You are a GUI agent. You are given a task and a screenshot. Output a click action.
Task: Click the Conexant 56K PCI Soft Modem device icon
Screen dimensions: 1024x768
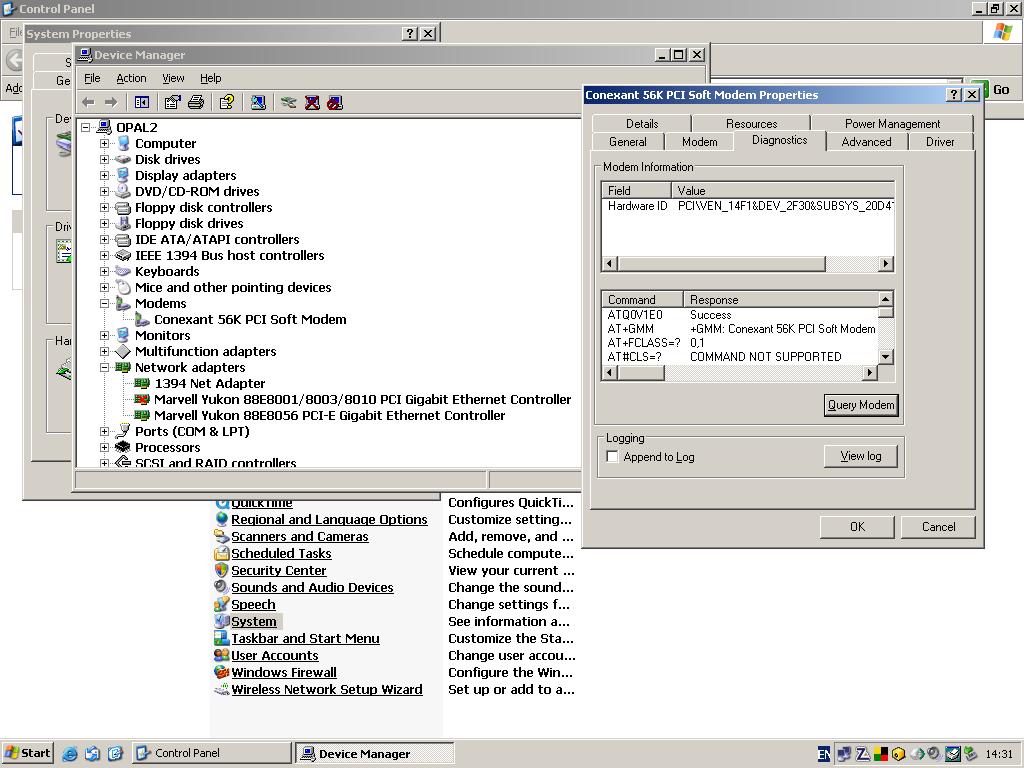(x=142, y=320)
